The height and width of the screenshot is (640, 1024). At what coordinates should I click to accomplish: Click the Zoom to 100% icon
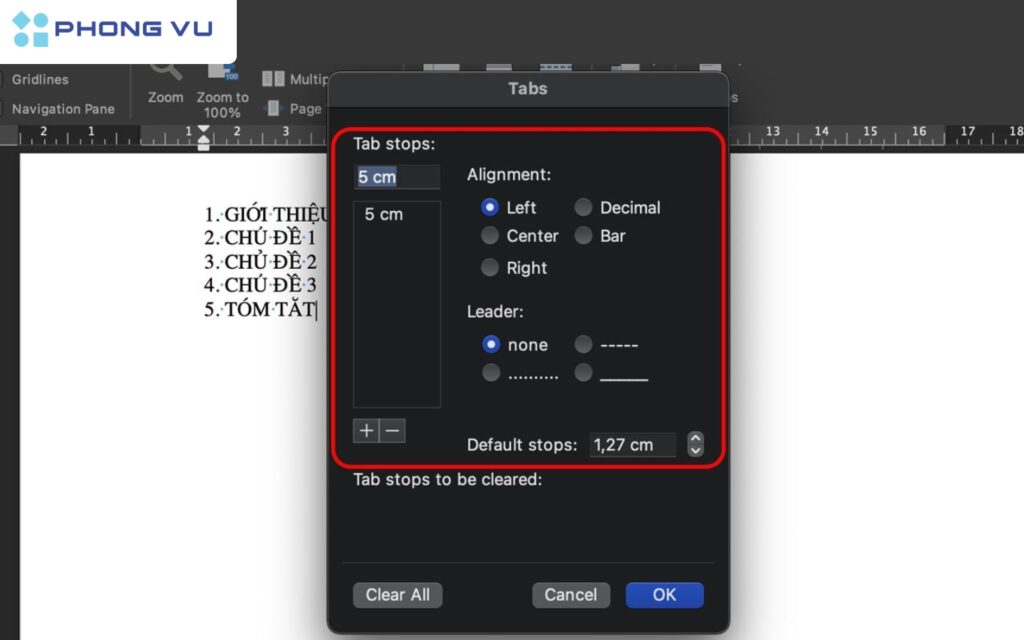tap(221, 72)
